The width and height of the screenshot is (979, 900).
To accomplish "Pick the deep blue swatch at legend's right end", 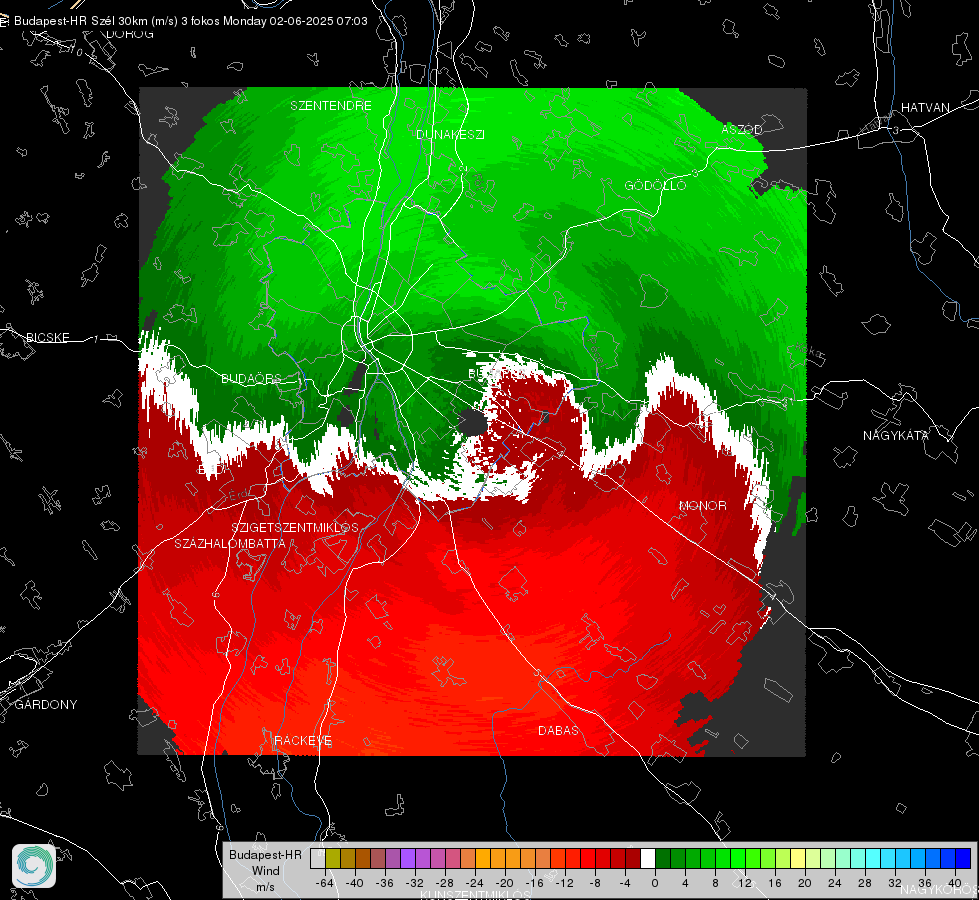I will coord(963,858).
